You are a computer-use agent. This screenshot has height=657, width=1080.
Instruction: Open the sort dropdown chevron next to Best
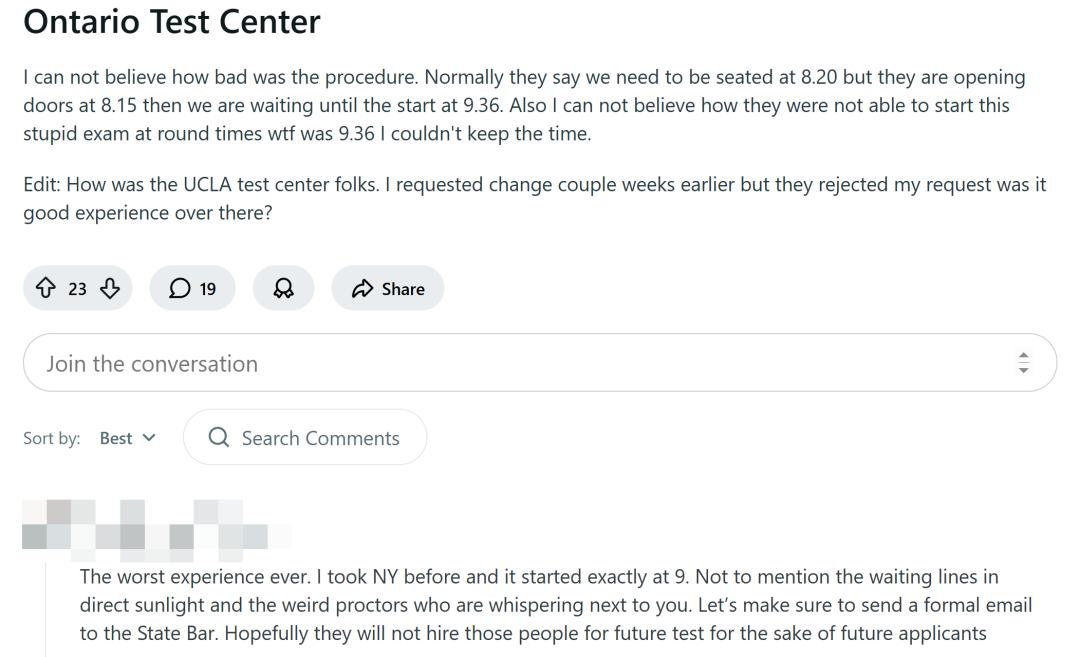click(150, 438)
